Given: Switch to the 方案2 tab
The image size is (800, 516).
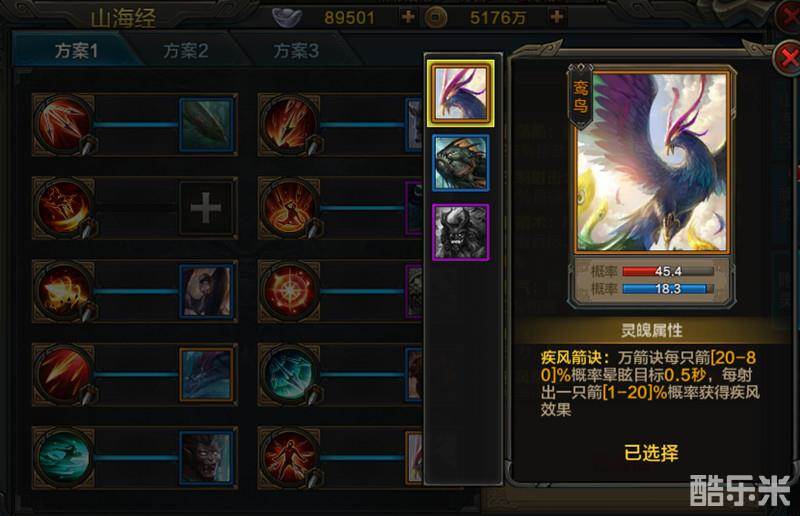Looking at the screenshot, I should 186,51.
